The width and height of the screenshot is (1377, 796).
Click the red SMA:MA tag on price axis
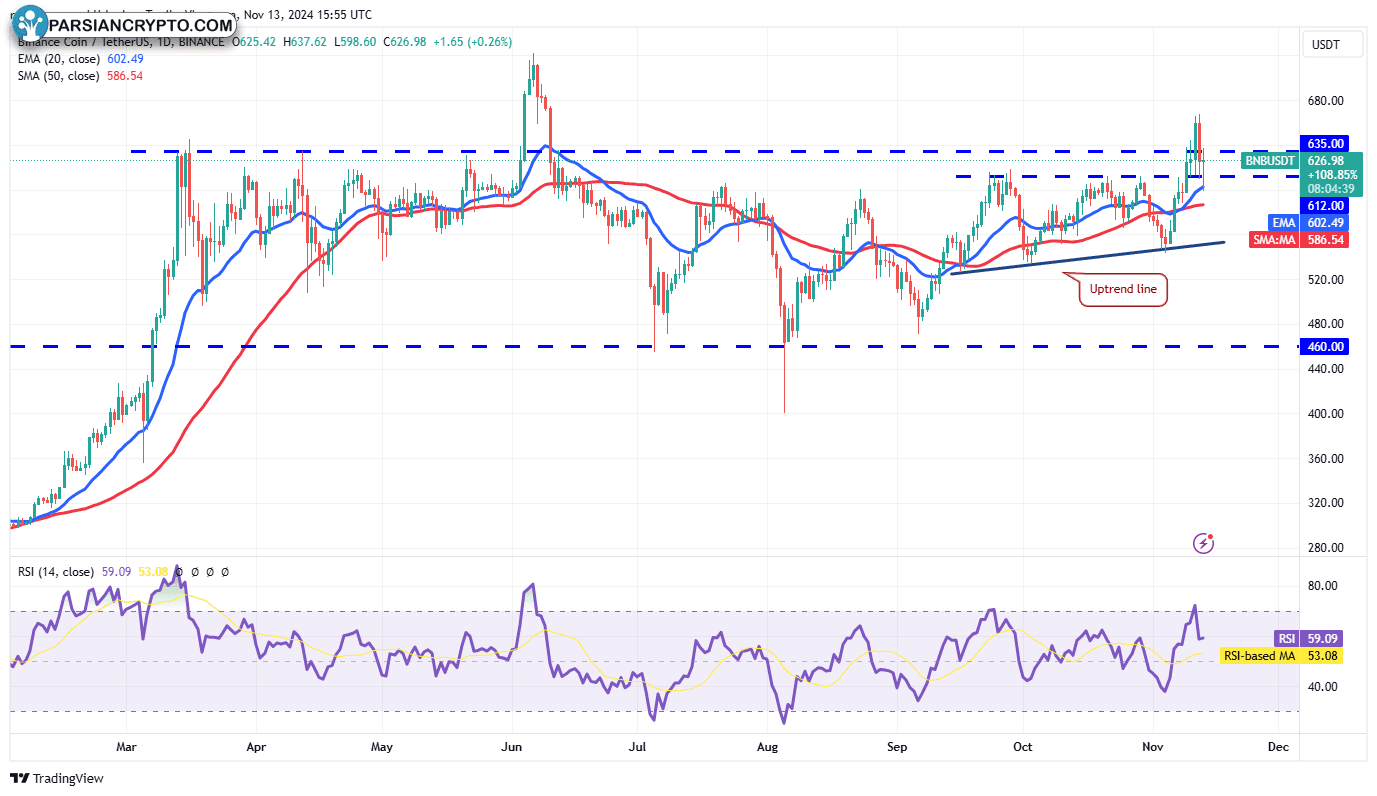pos(1274,240)
